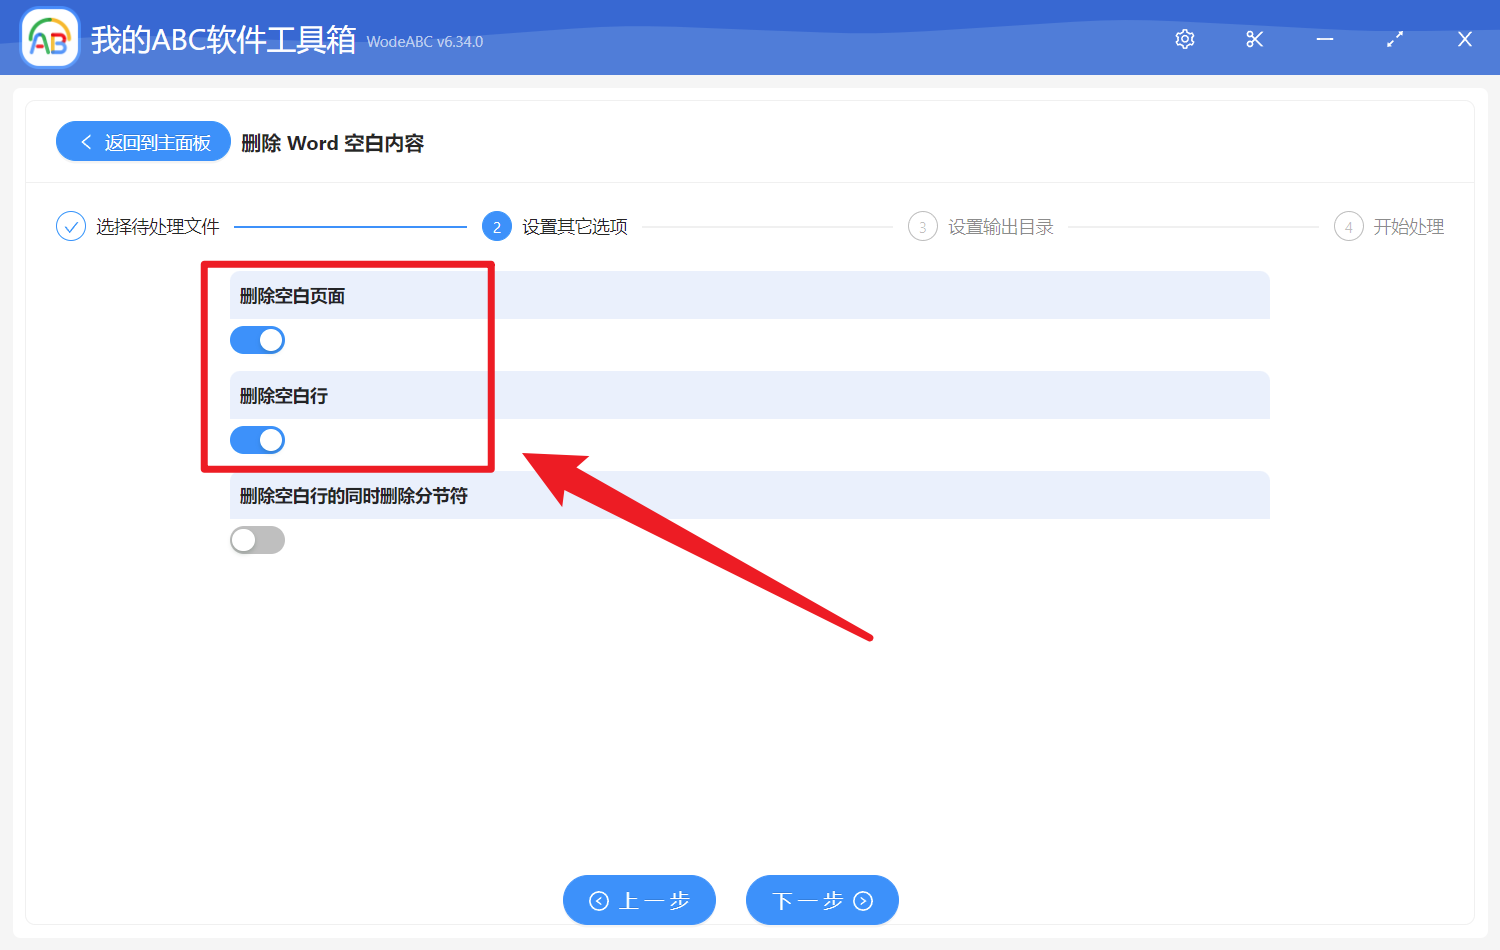The height and width of the screenshot is (950, 1500).
Task: Turn off the 删除空白行 switch
Action: coord(257,440)
